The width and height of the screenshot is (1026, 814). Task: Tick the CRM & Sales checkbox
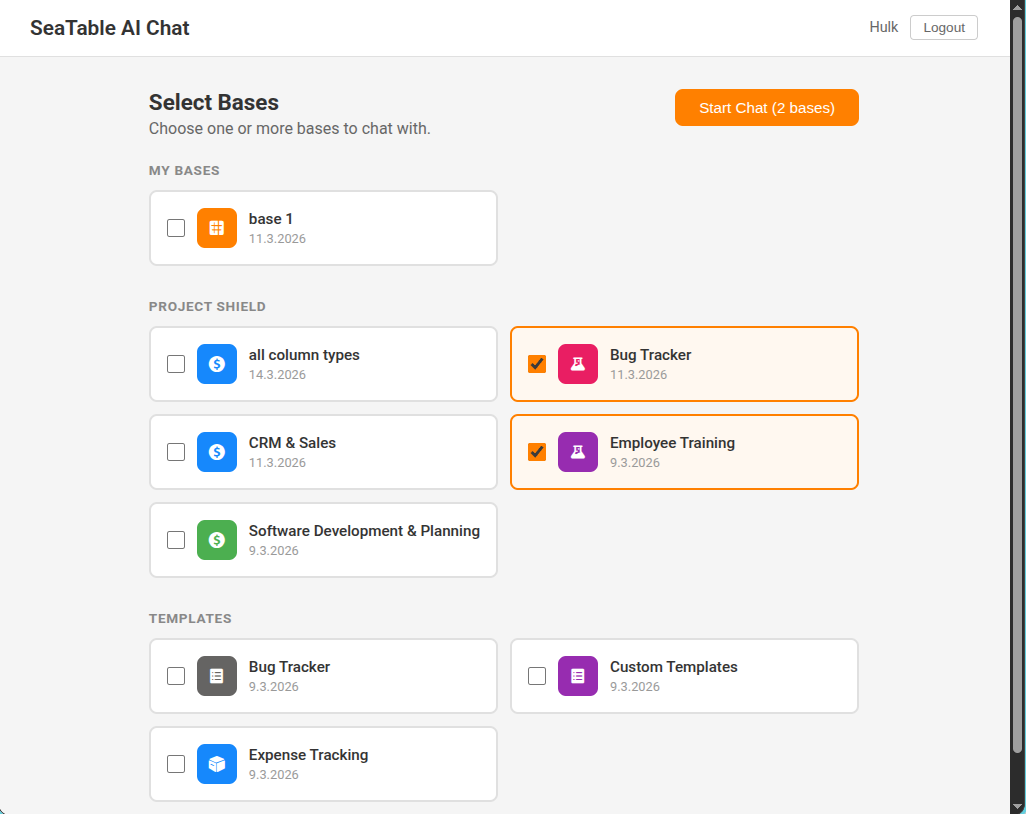(x=176, y=452)
